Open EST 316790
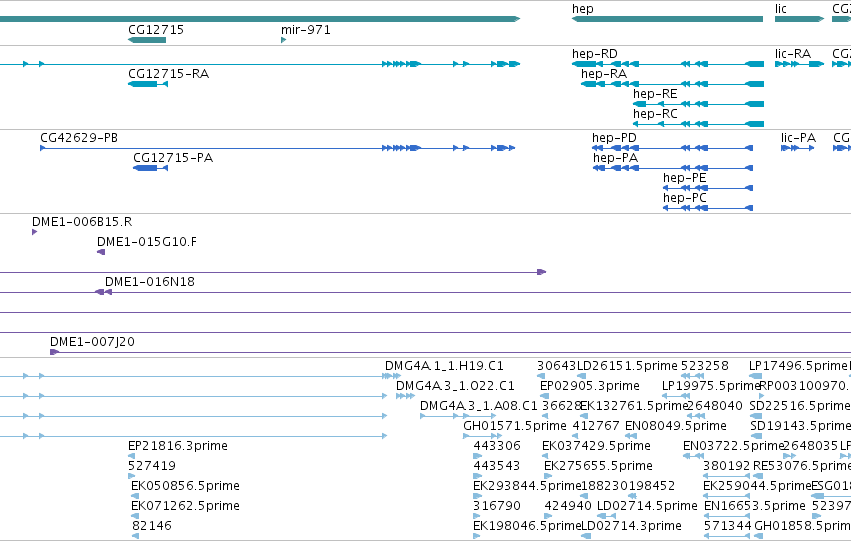851x541 pixels. [497, 506]
